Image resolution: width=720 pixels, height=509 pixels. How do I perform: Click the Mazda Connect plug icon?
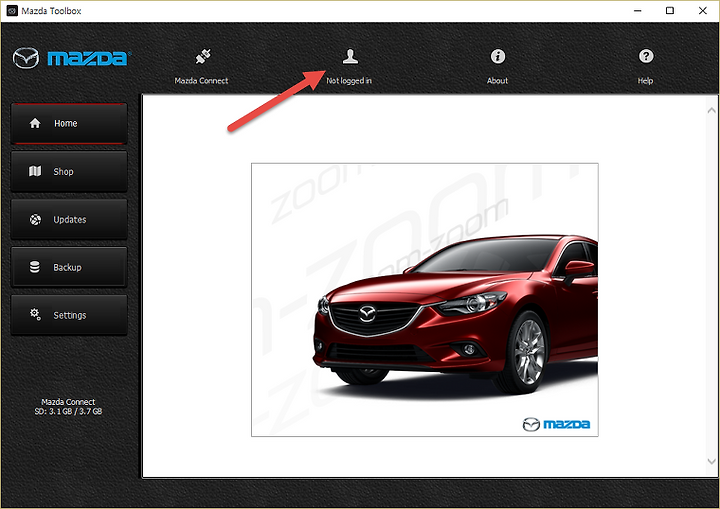pyautogui.click(x=202, y=57)
